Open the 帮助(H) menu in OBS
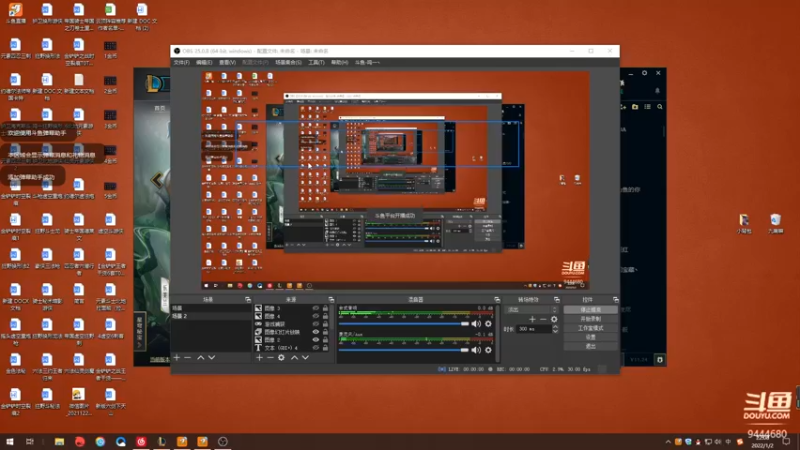800x450 pixels. pos(340,62)
